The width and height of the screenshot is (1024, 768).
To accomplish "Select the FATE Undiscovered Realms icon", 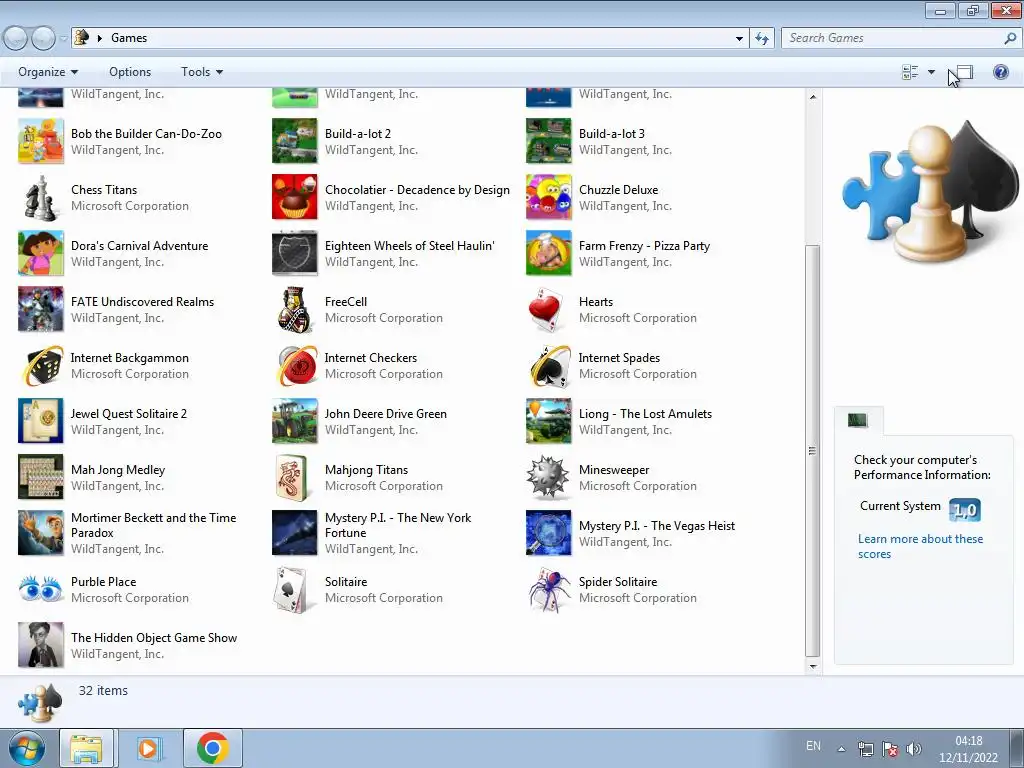I will pyautogui.click(x=40, y=310).
